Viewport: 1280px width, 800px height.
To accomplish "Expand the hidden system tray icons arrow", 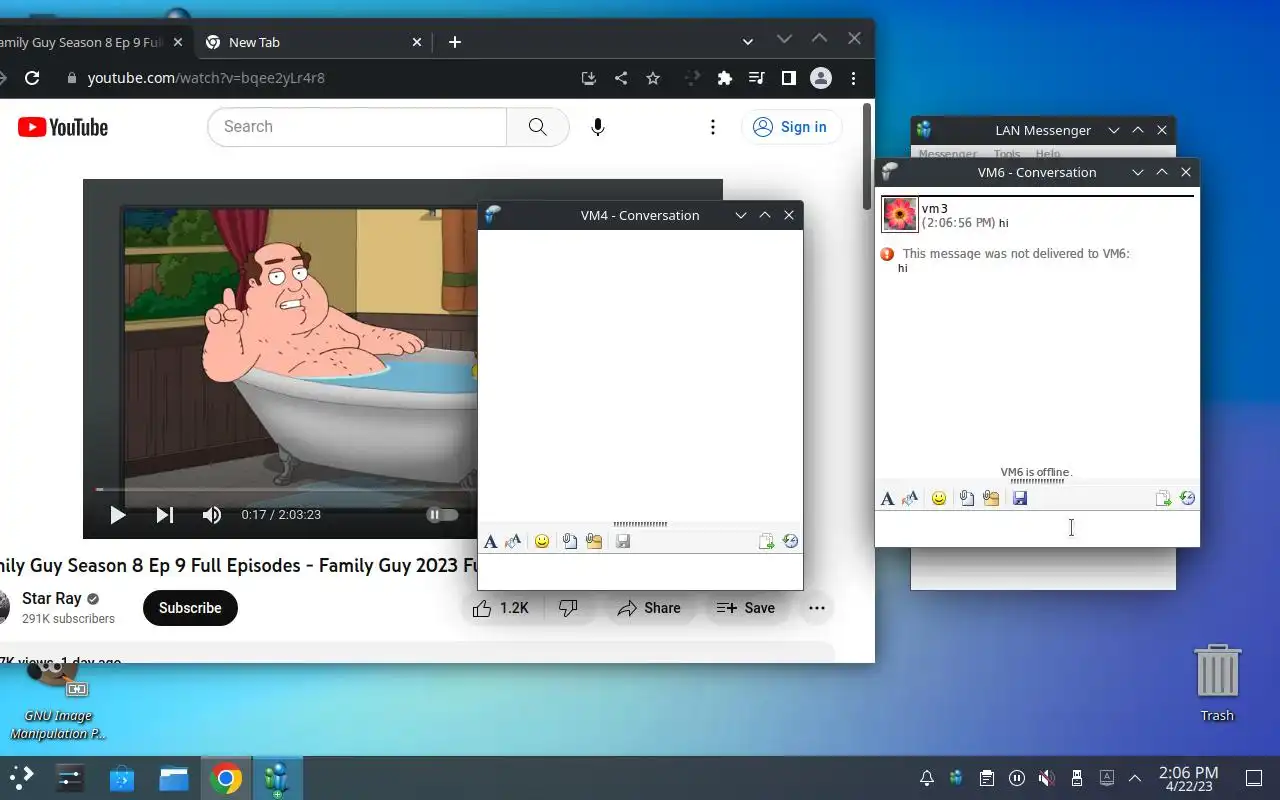I will (1135, 778).
